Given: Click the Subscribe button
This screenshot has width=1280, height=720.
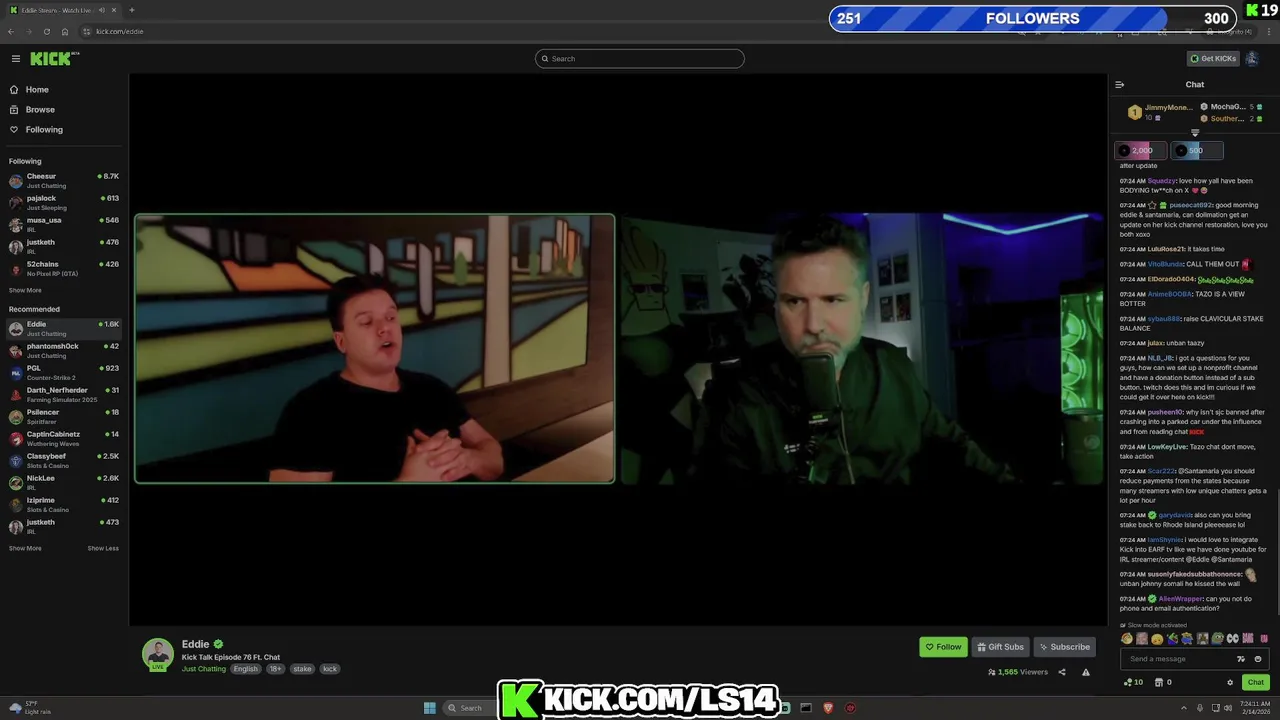Looking at the screenshot, I should (x=1064, y=647).
